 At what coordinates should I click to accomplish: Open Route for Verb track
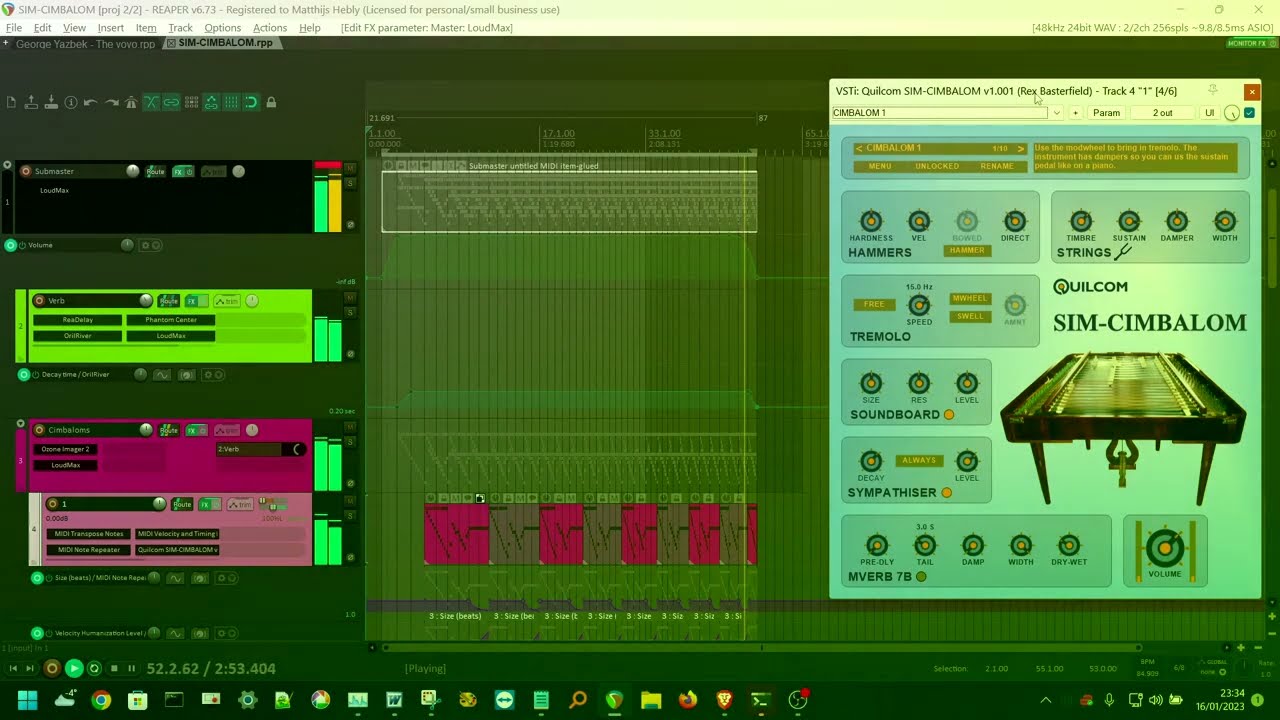point(169,300)
